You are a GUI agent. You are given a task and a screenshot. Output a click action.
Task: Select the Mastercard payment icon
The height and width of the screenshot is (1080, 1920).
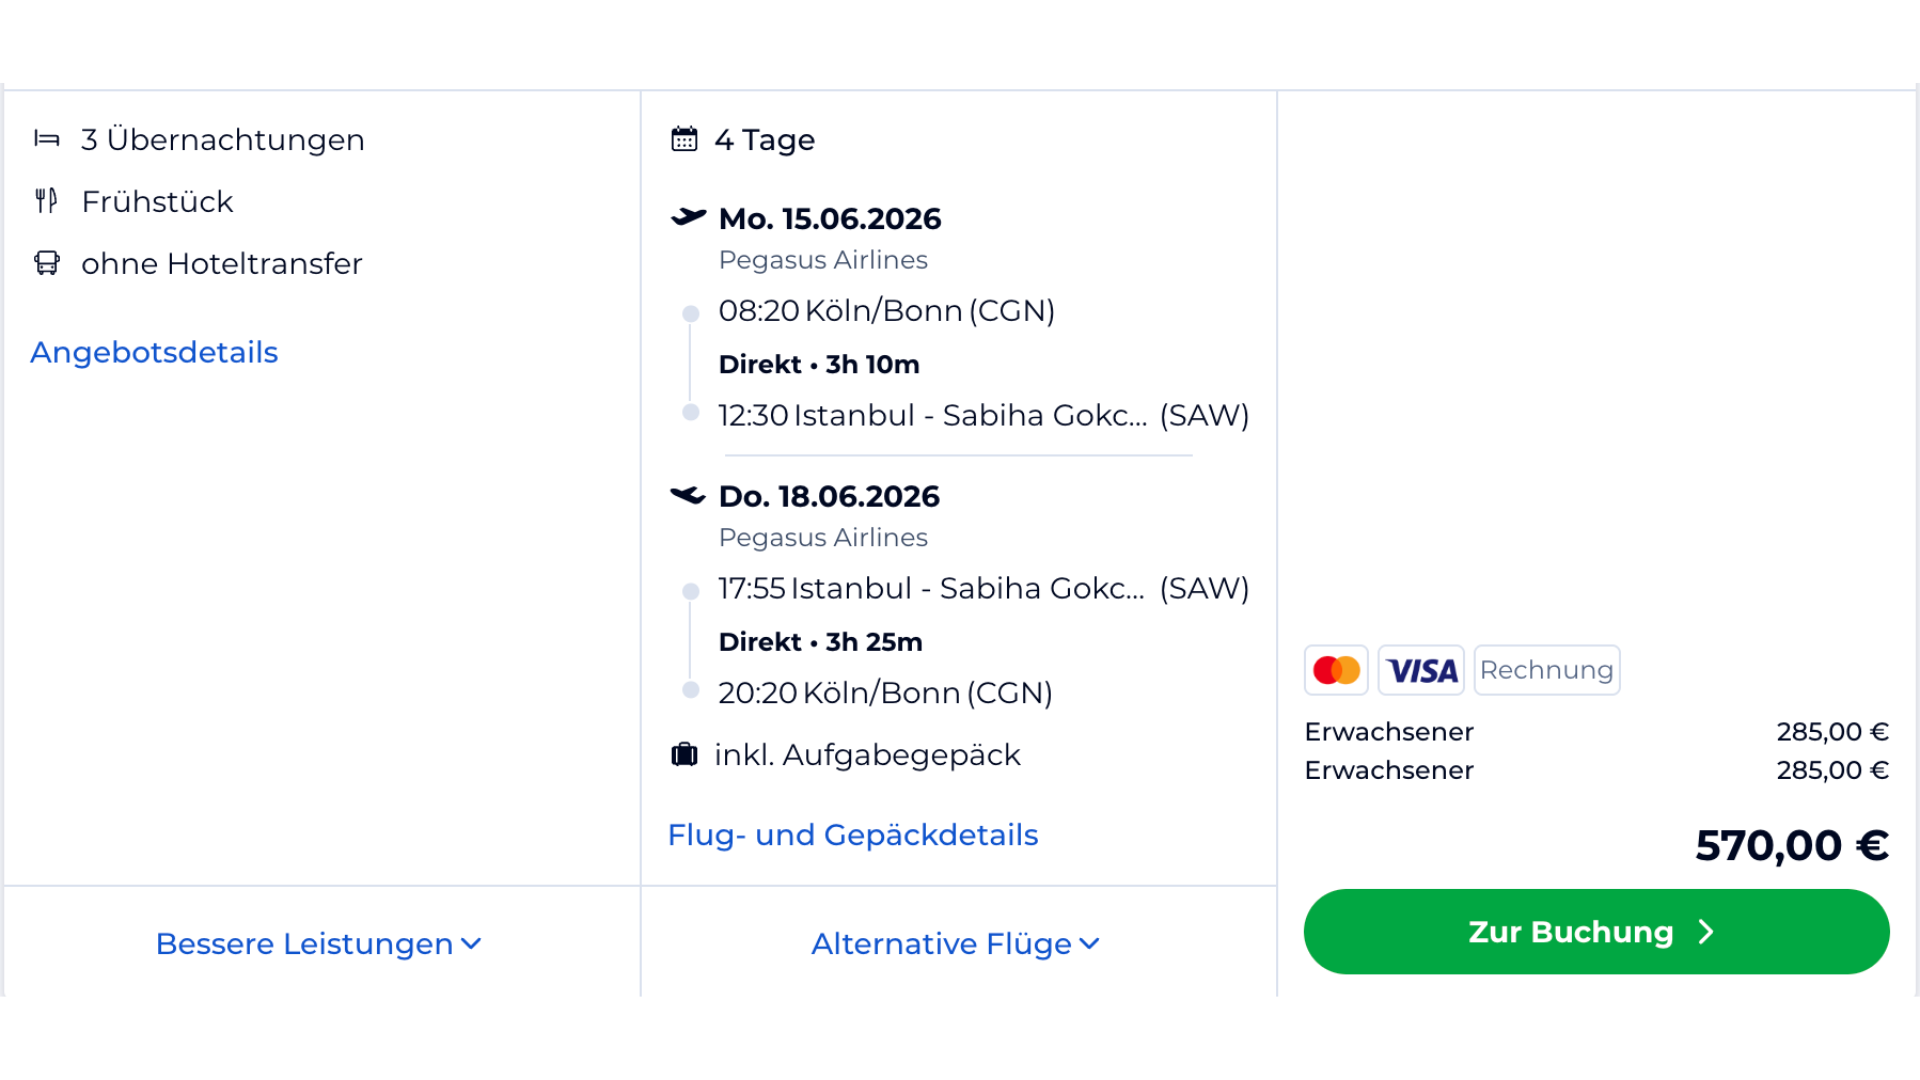[1336, 670]
